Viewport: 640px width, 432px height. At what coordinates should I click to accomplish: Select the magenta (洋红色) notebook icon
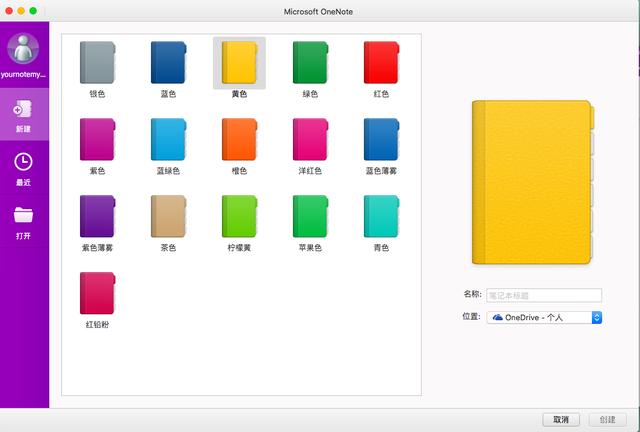(x=310, y=139)
